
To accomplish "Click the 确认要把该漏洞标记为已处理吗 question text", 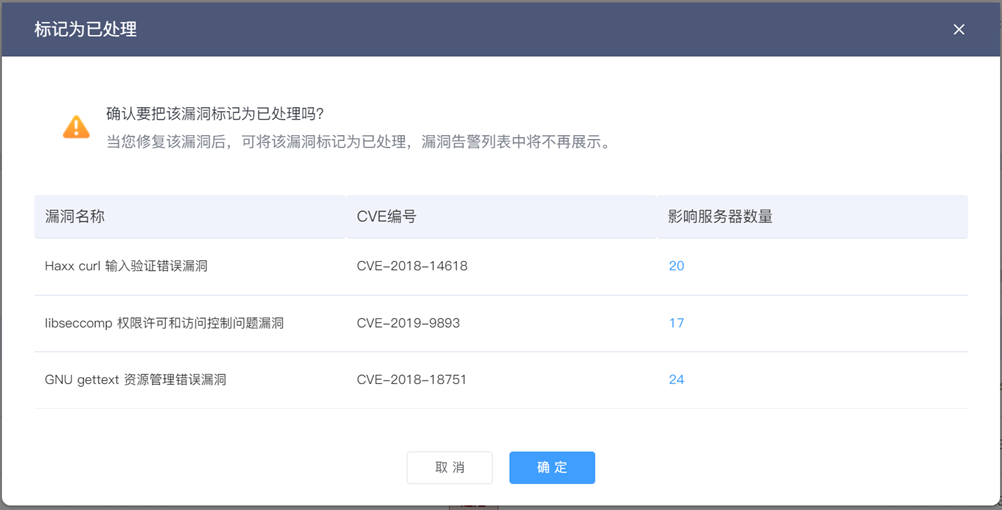I will pos(215,114).
